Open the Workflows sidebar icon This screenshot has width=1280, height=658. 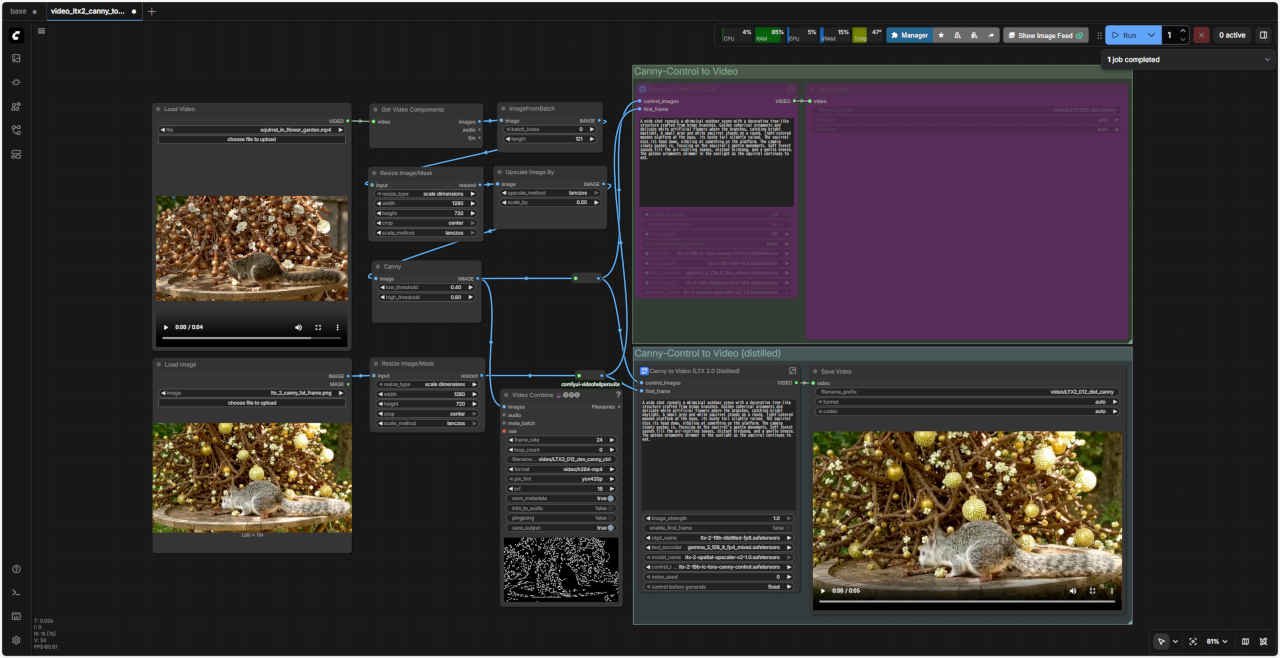16,130
